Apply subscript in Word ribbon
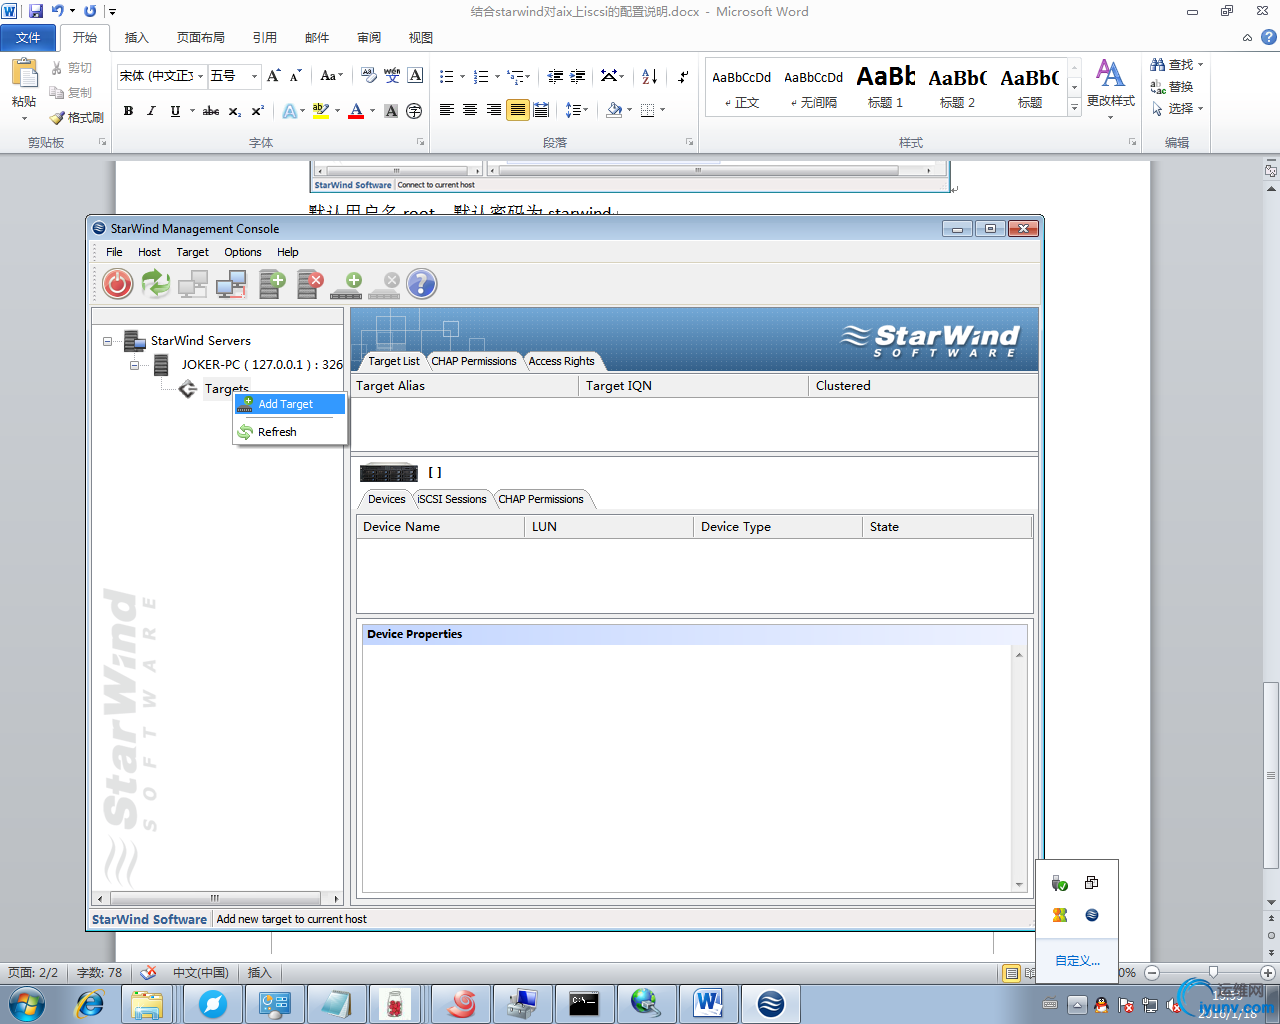 click(x=235, y=111)
